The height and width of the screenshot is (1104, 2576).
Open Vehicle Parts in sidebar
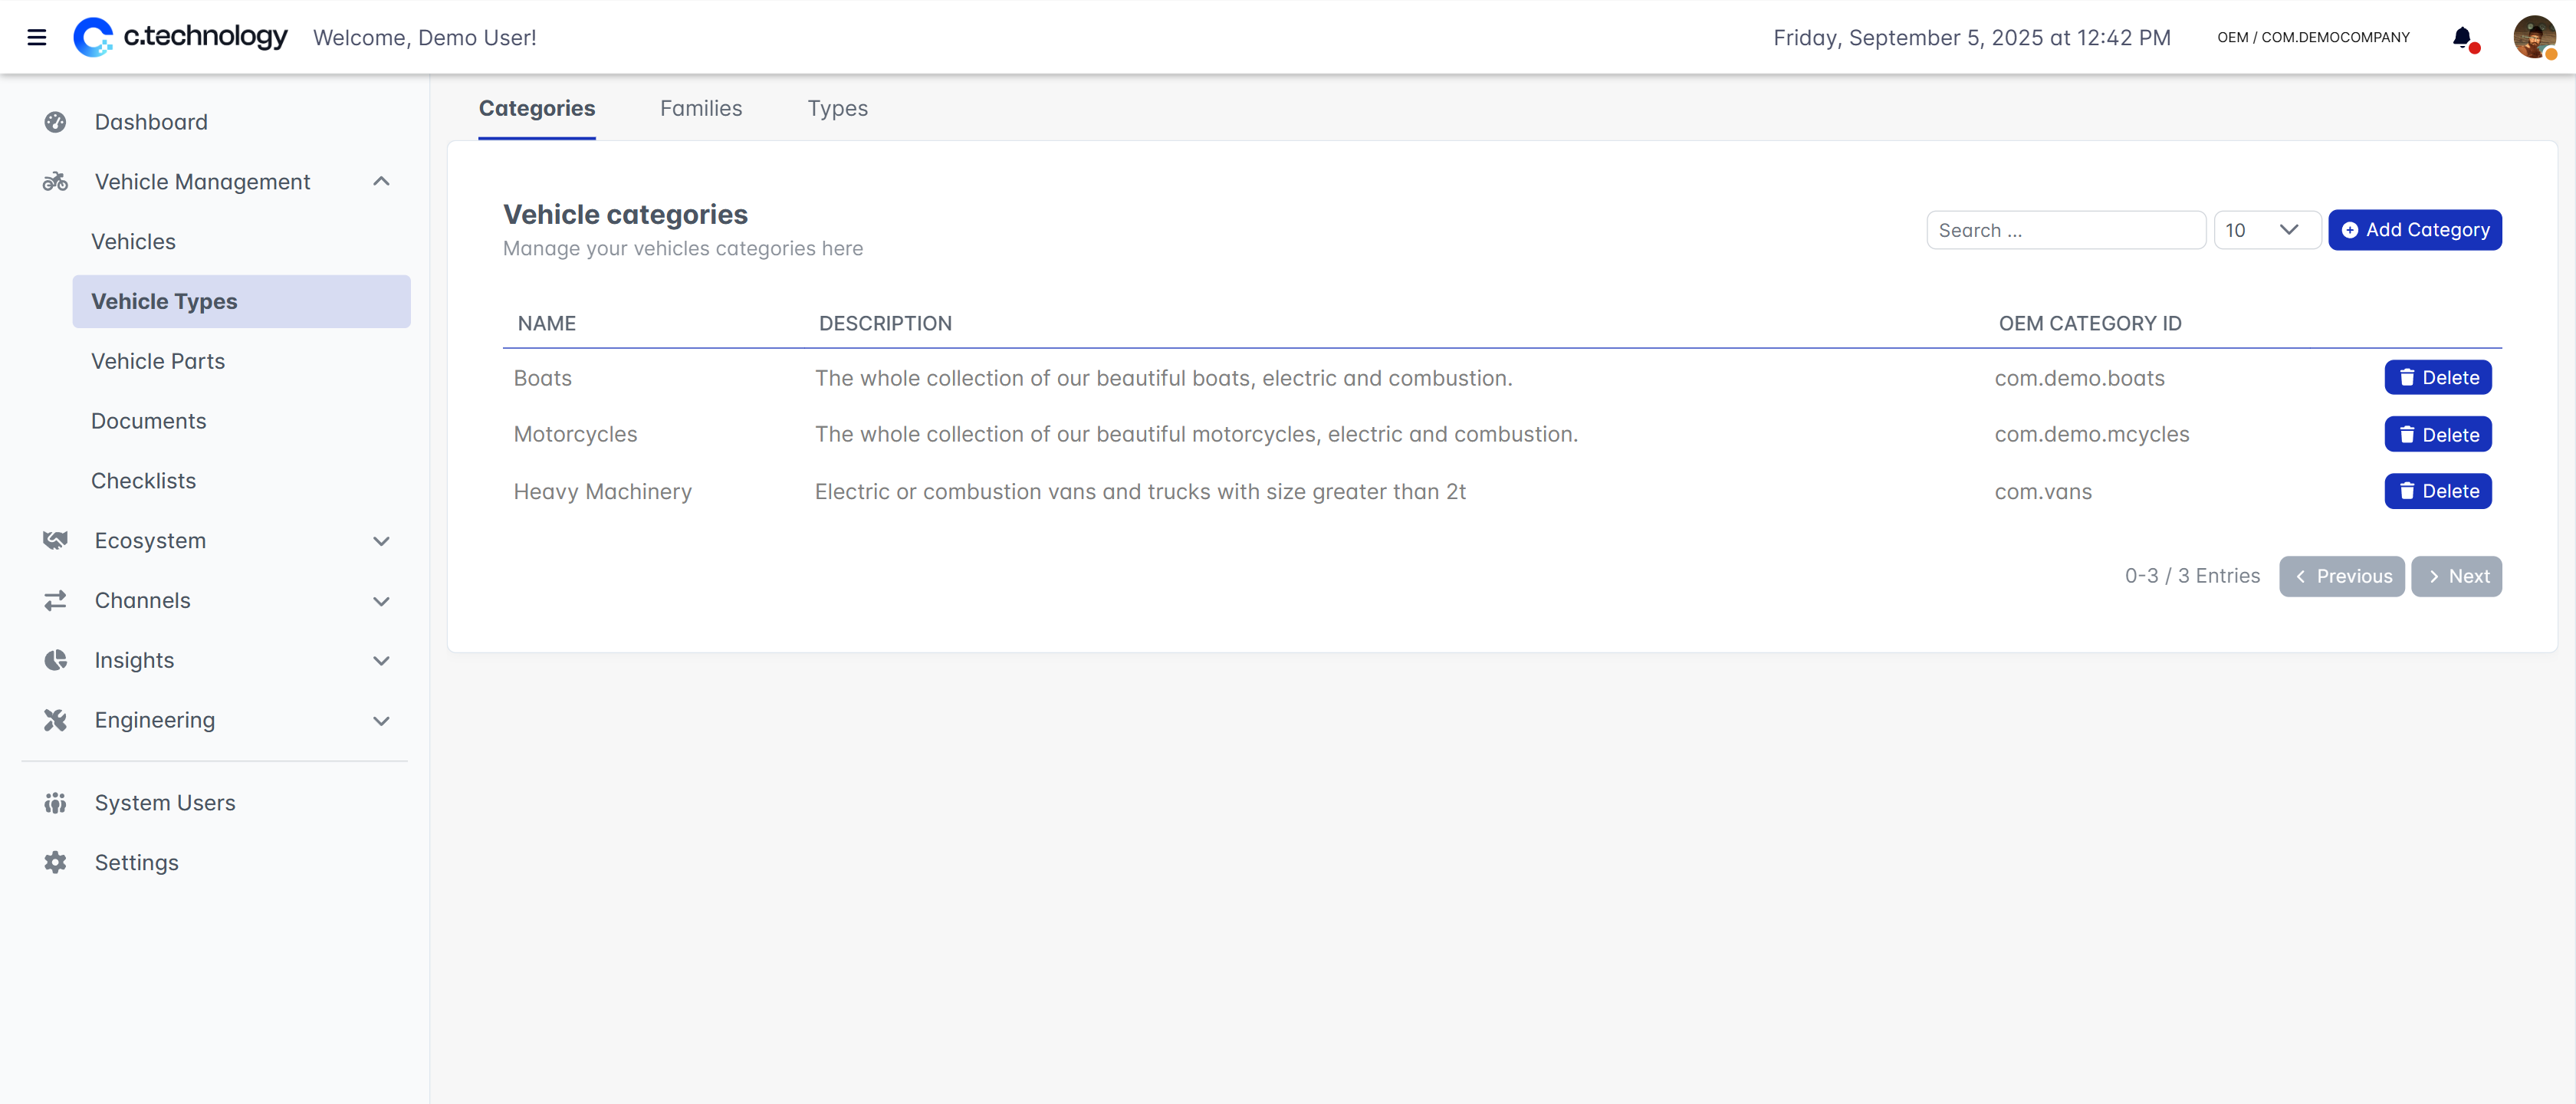pyautogui.click(x=158, y=361)
